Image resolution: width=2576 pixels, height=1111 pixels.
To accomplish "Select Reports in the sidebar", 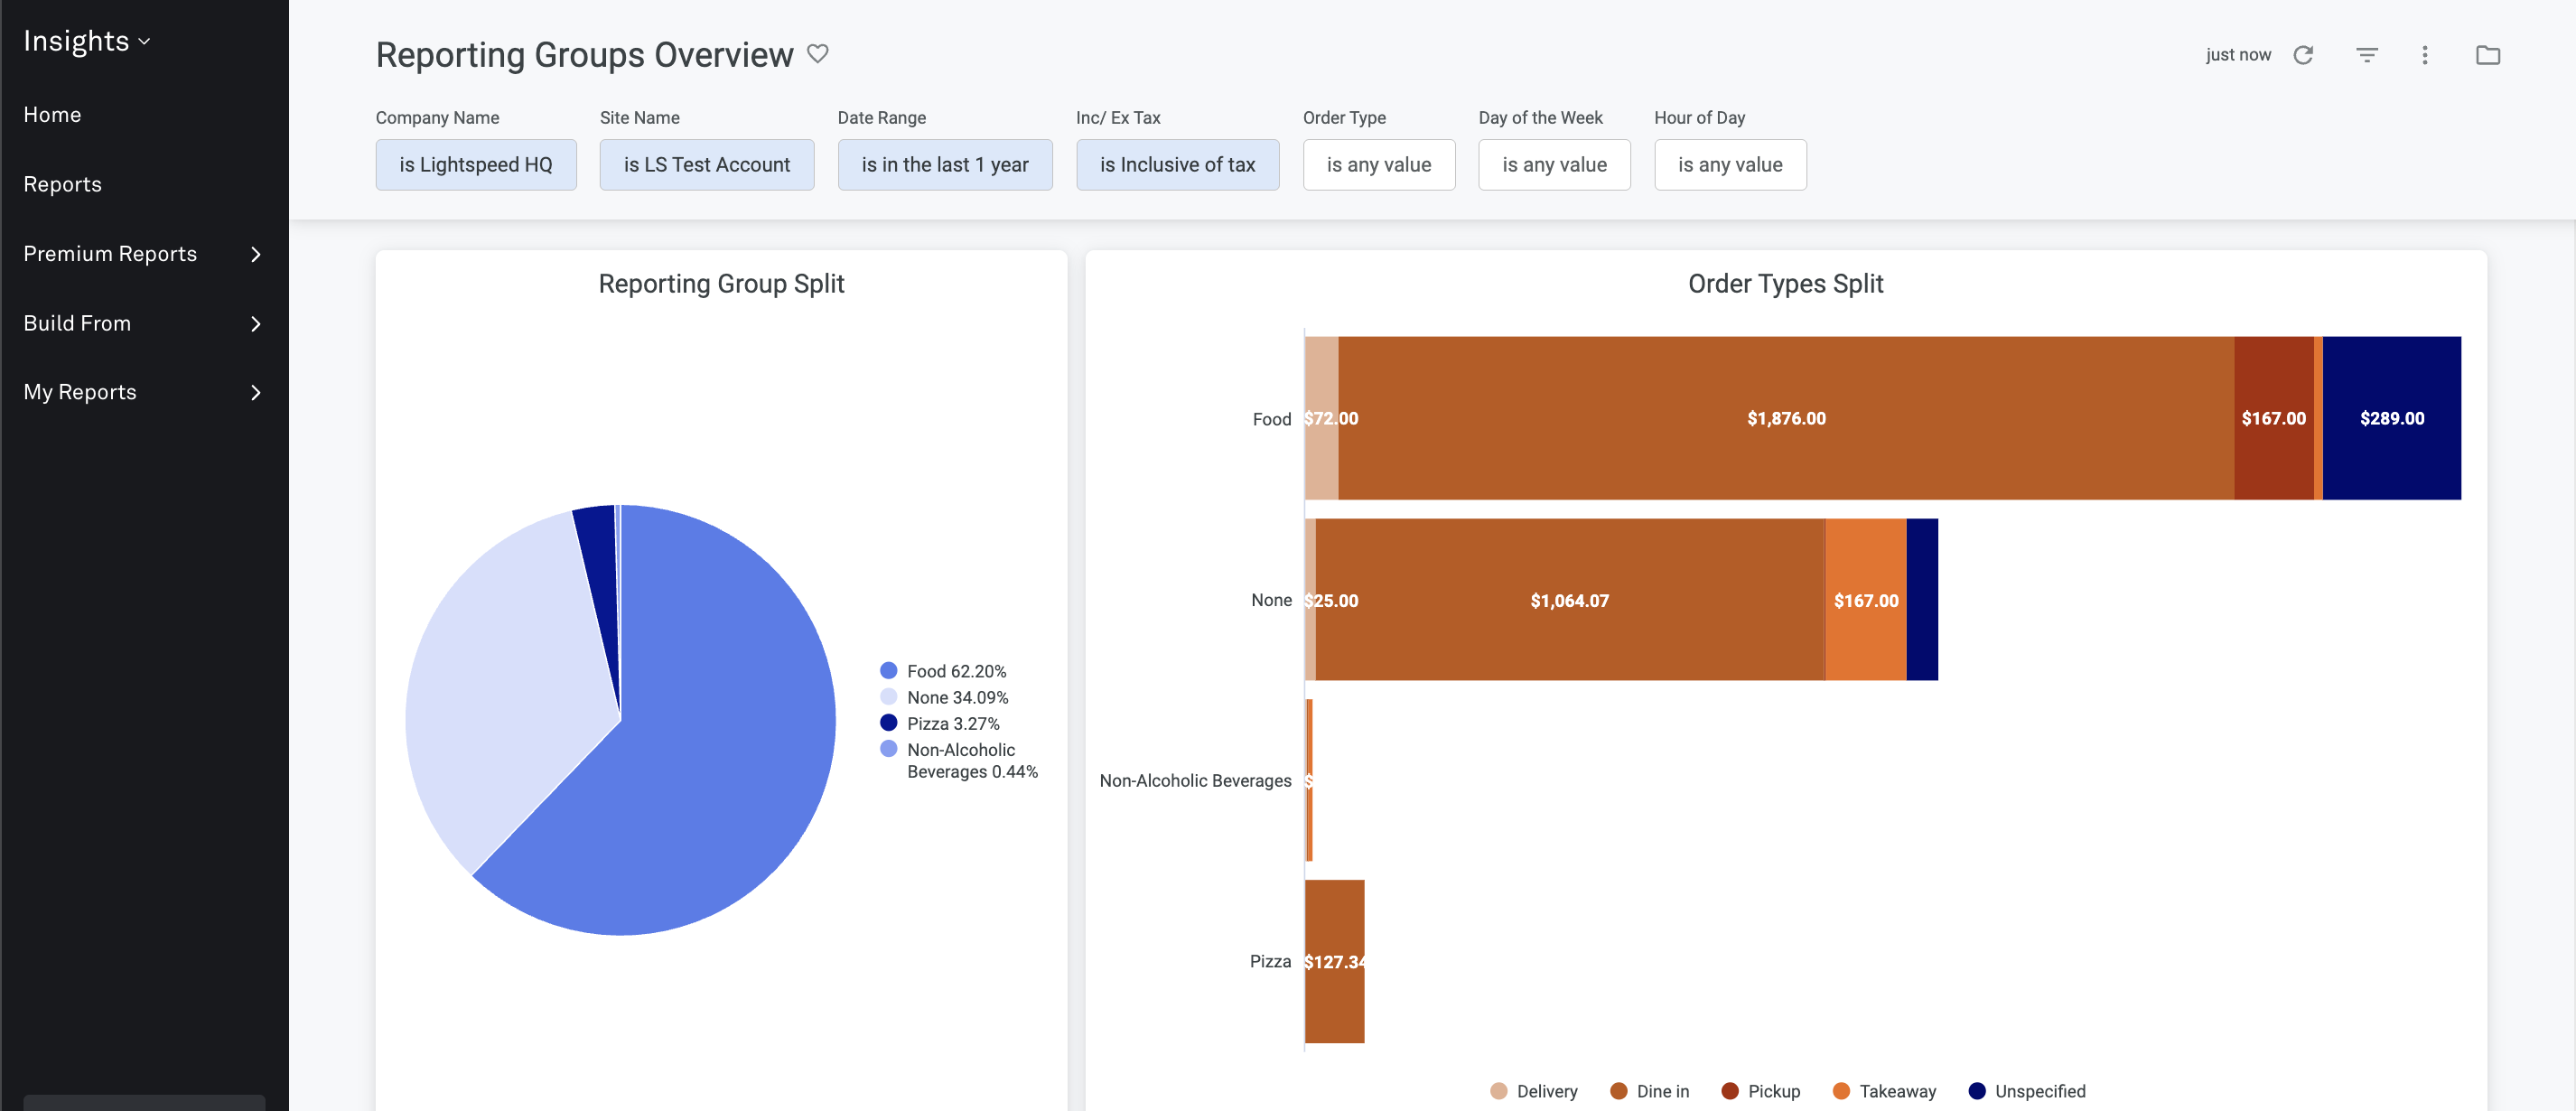I will coord(62,184).
